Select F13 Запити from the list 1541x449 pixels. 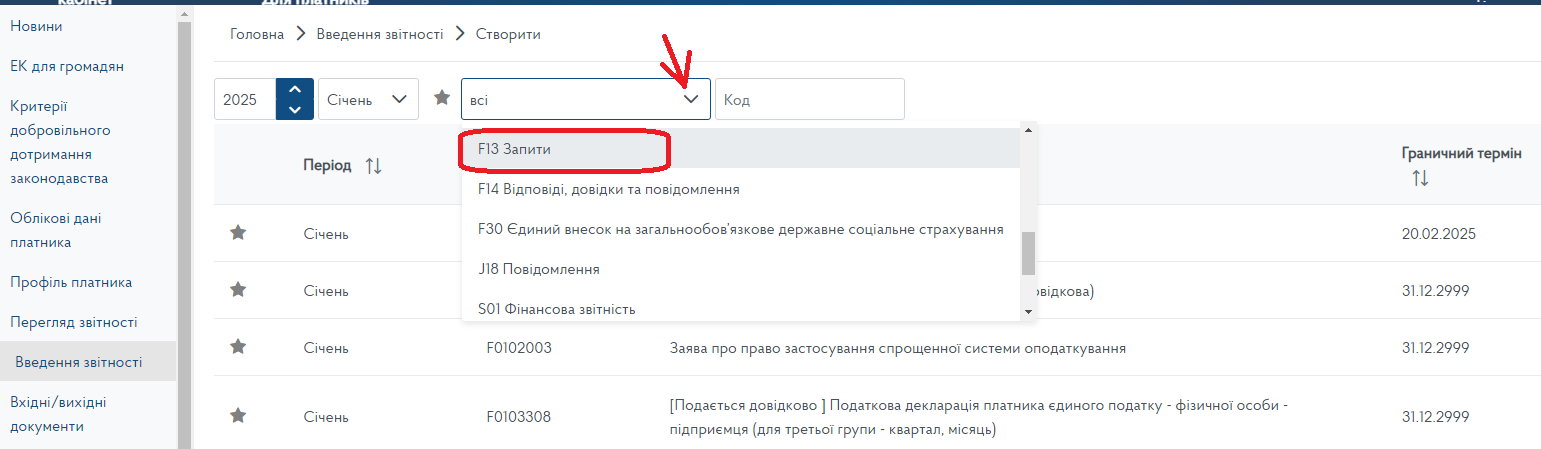(515, 148)
